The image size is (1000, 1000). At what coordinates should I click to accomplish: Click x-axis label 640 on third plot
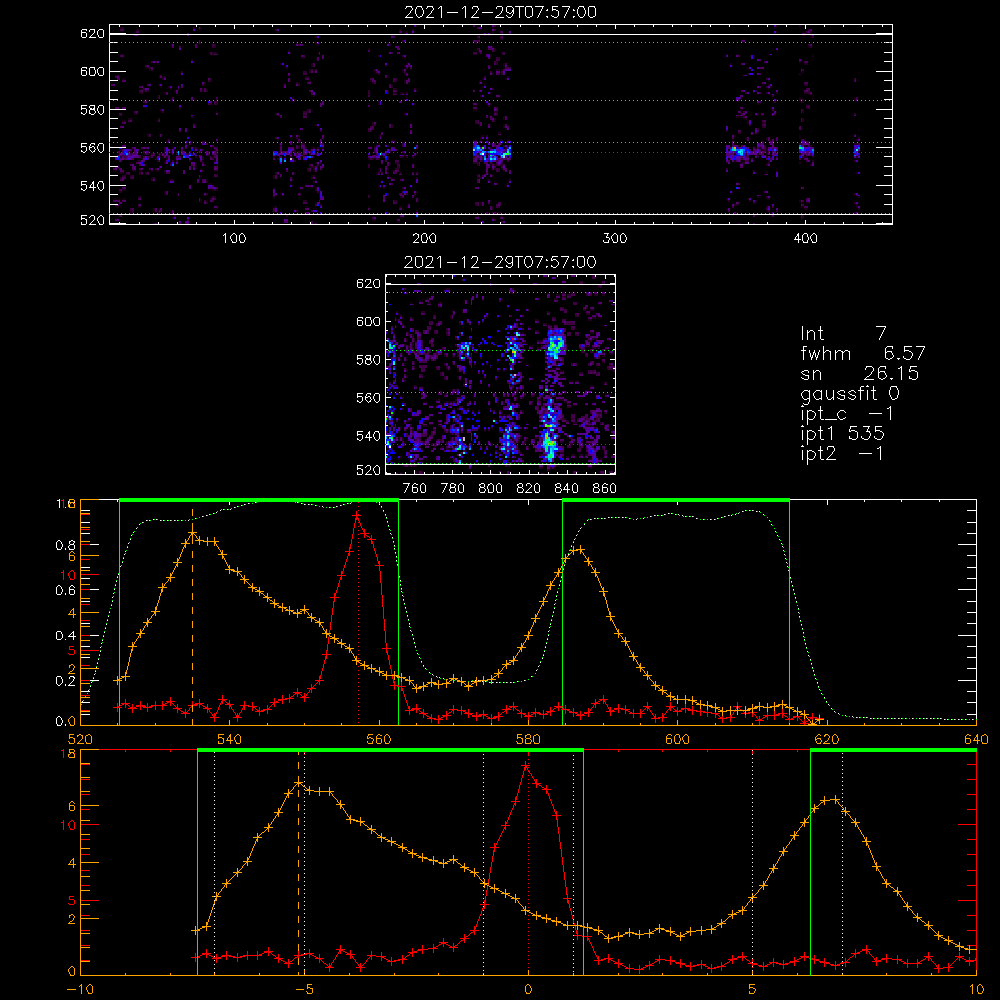tap(976, 740)
